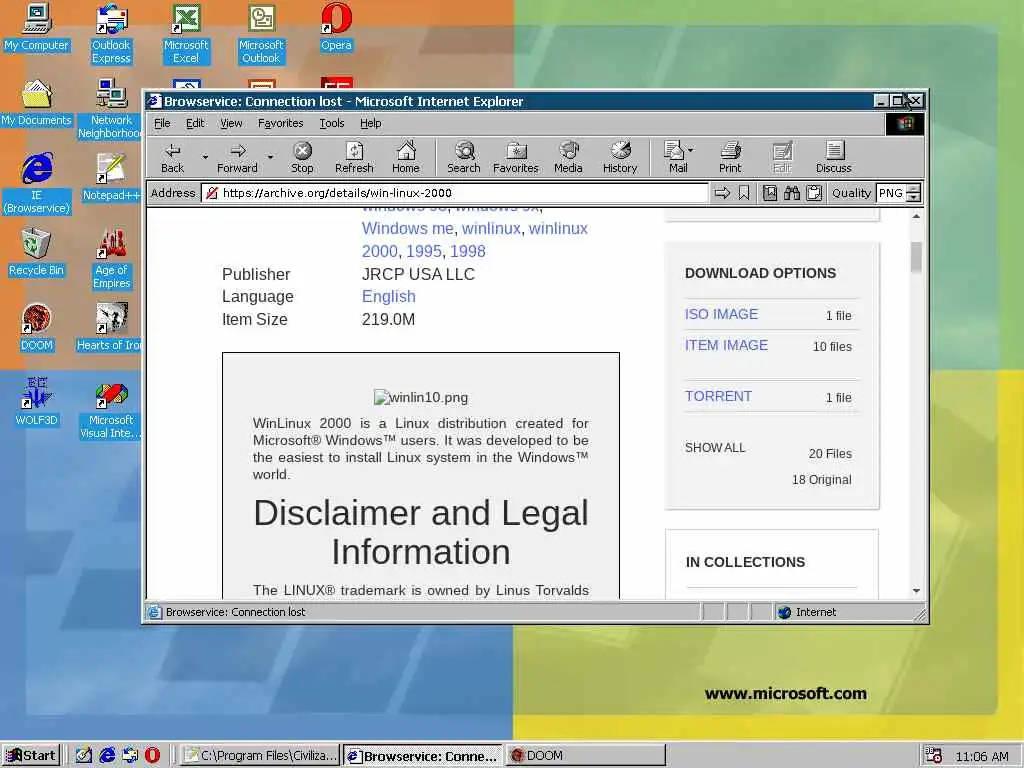Image resolution: width=1024 pixels, height=768 pixels.
Task: Click the page scrollbar up arrow
Action: click(x=916, y=216)
